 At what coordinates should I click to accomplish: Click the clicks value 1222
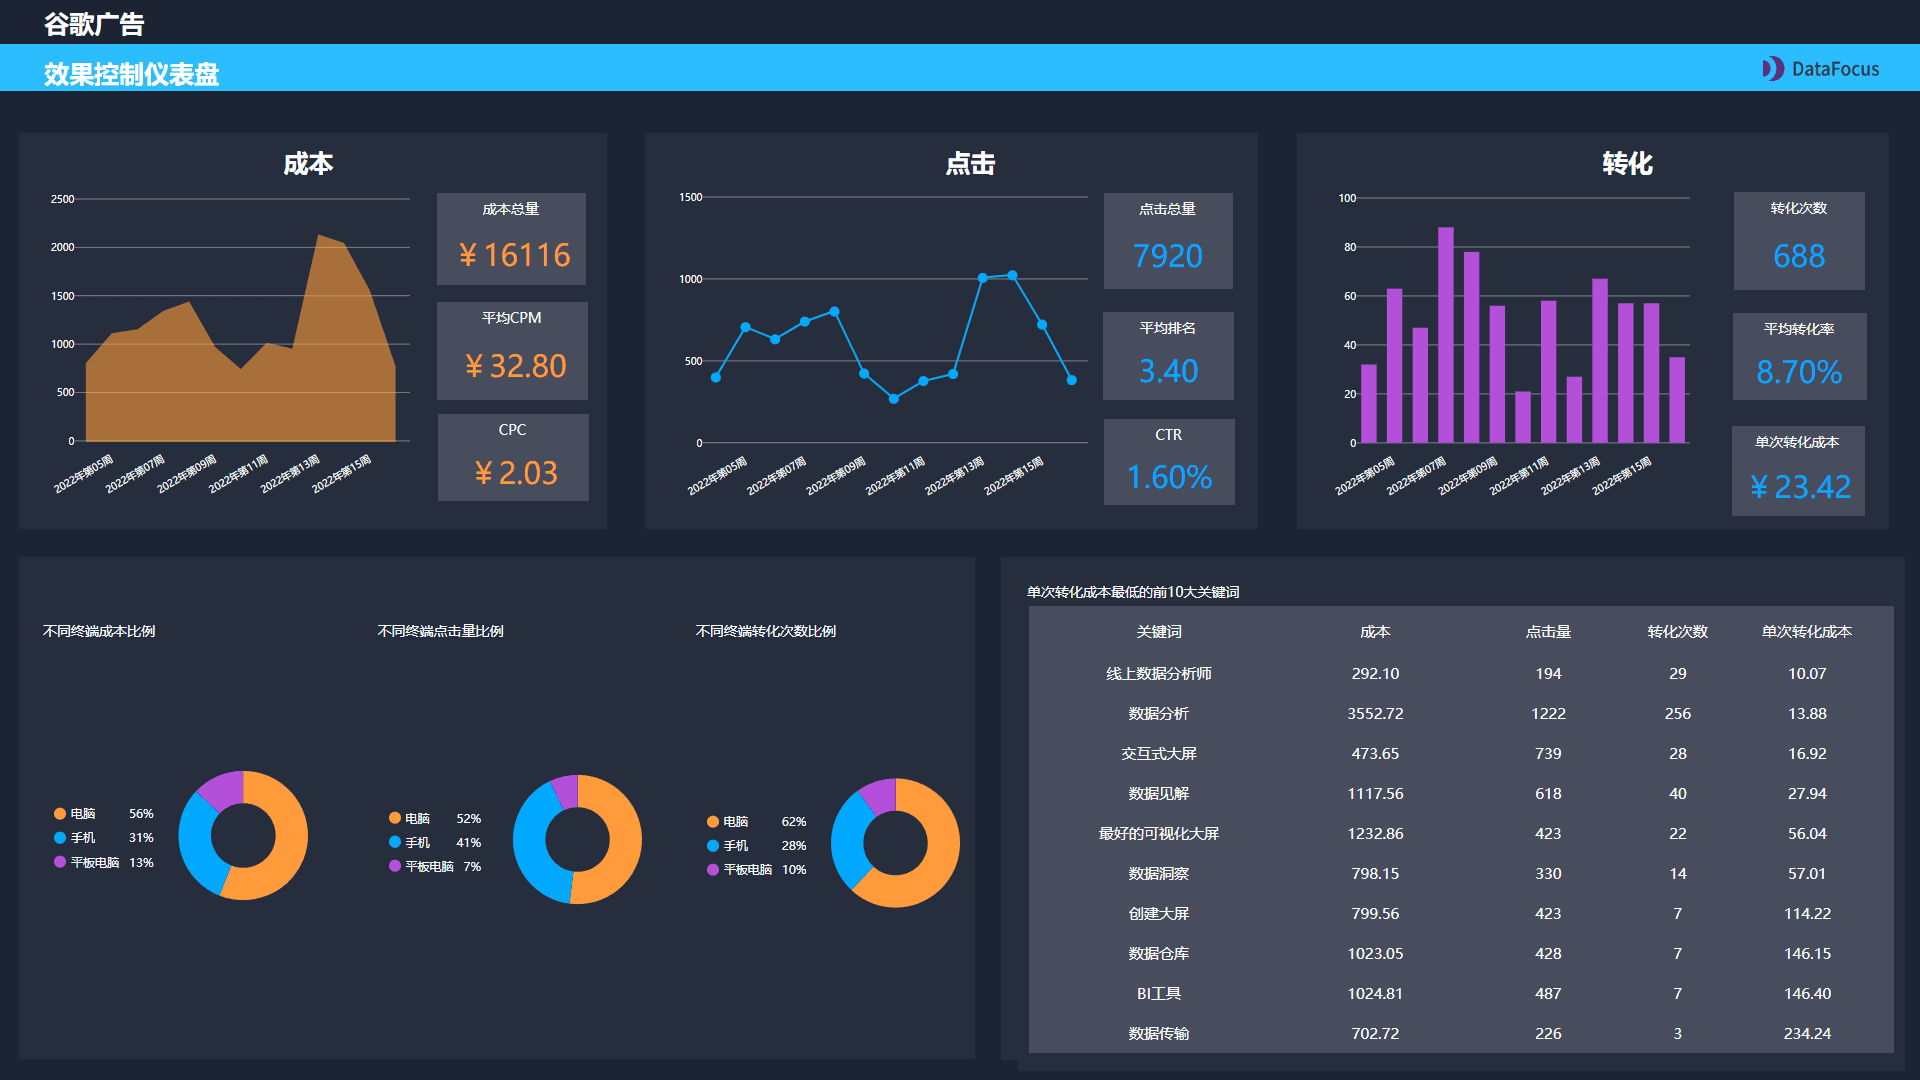(1548, 713)
